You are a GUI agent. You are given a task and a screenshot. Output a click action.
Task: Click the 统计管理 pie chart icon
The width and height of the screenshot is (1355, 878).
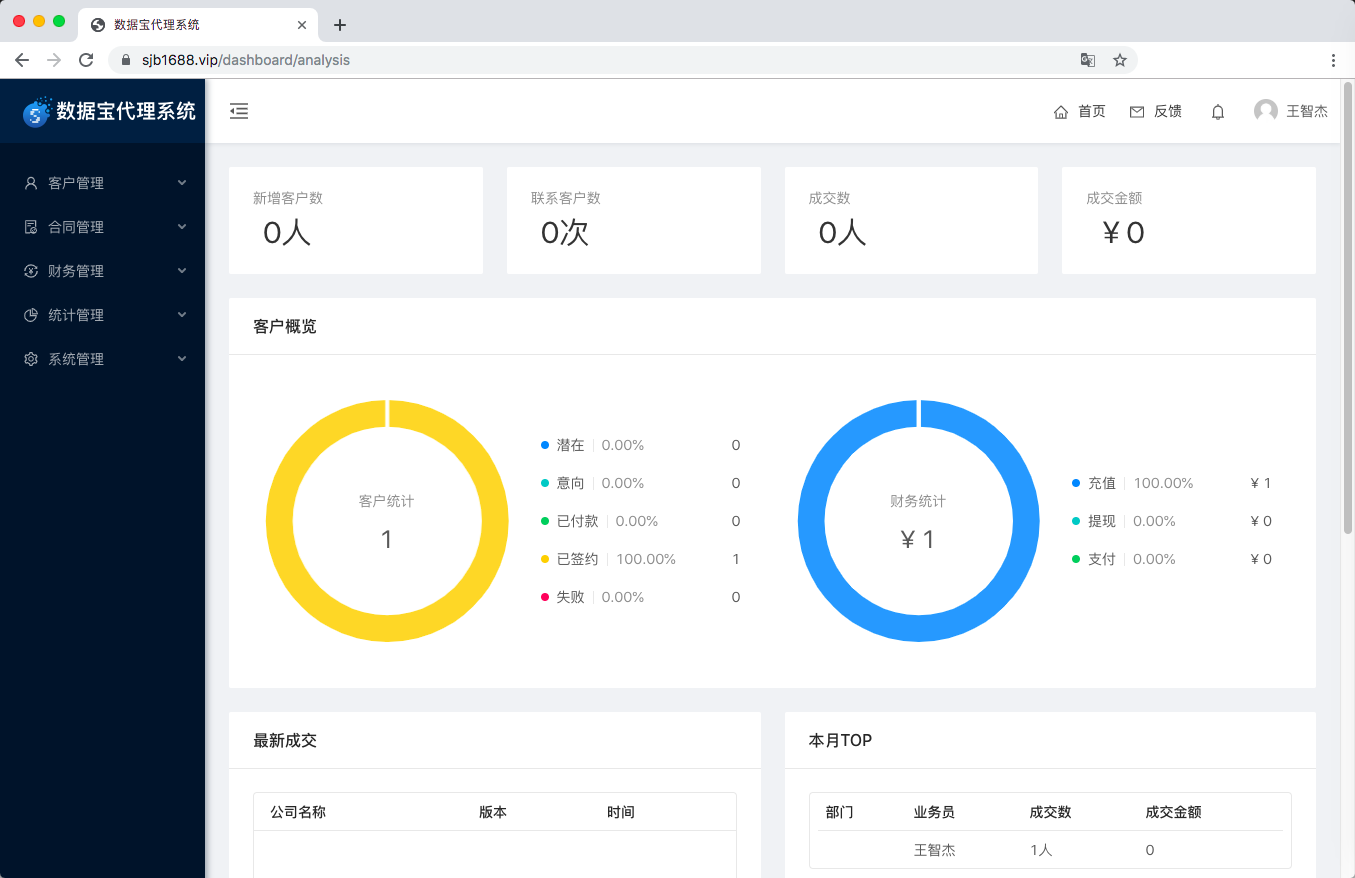coord(31,315)
